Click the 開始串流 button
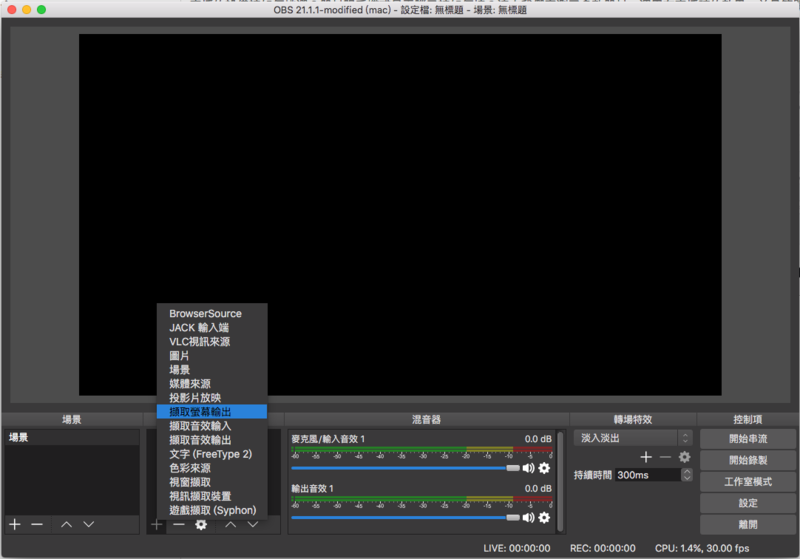Viewport: 800px width, 559px height. click(x=748, y=438)
